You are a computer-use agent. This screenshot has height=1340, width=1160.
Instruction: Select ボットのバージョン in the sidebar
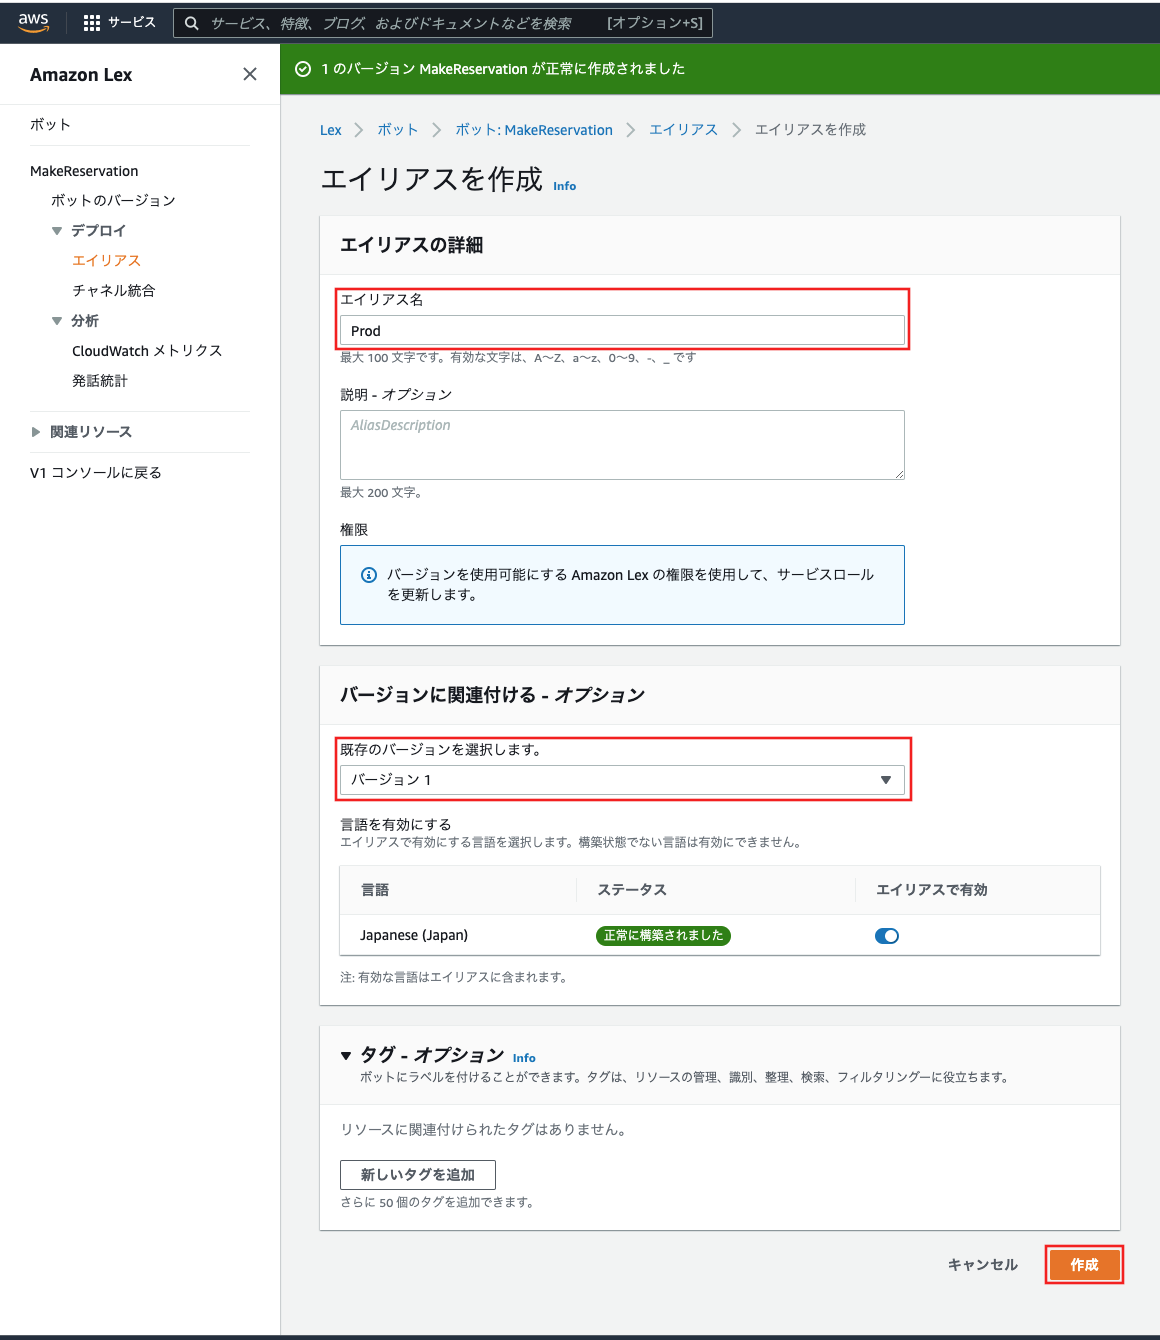click(x=113, y=201)
